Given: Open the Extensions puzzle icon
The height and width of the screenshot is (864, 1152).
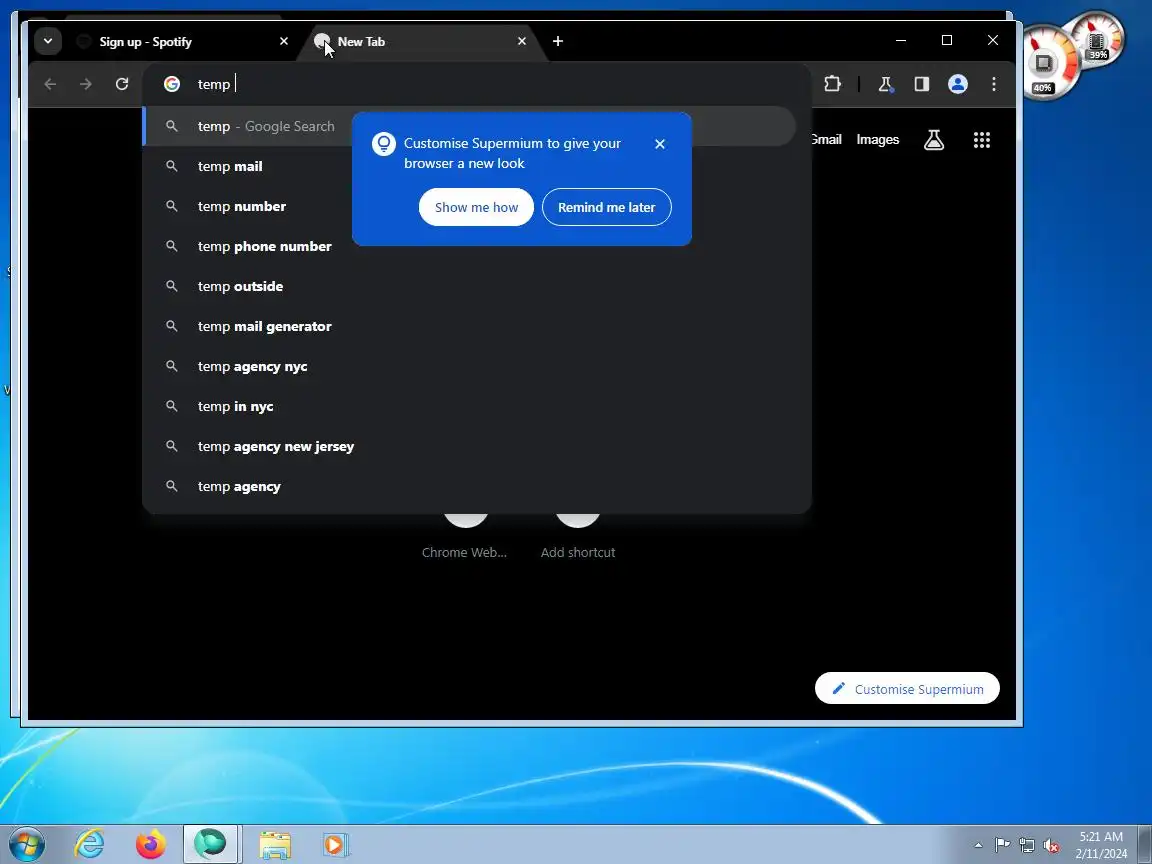Looking at the screenshot, I should [832, 84].
